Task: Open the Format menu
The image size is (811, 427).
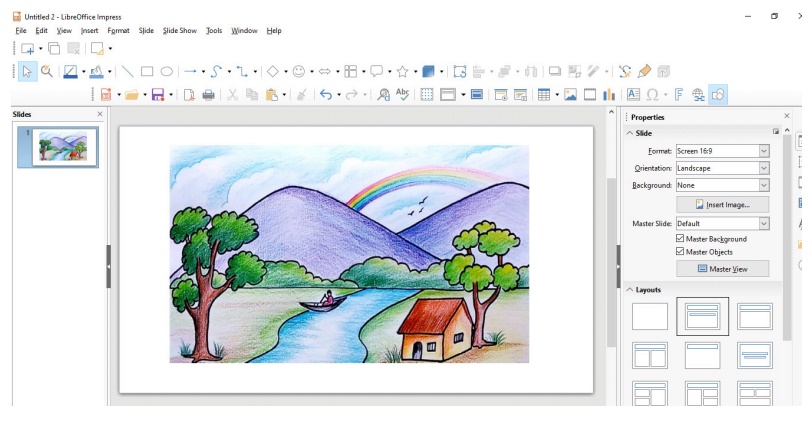Action: 118,31
